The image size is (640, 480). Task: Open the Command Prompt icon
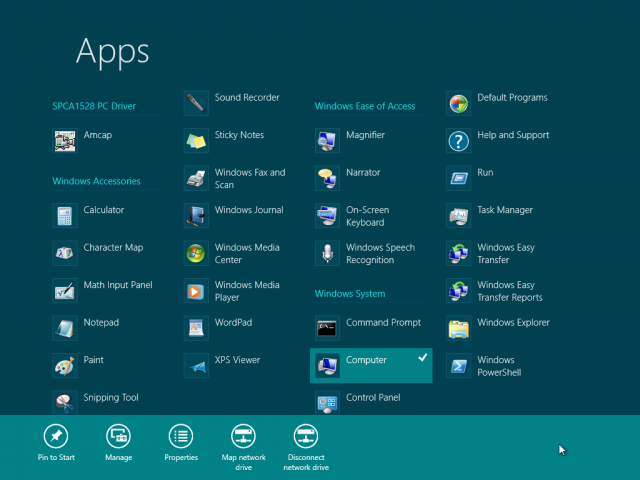[328, 329]
